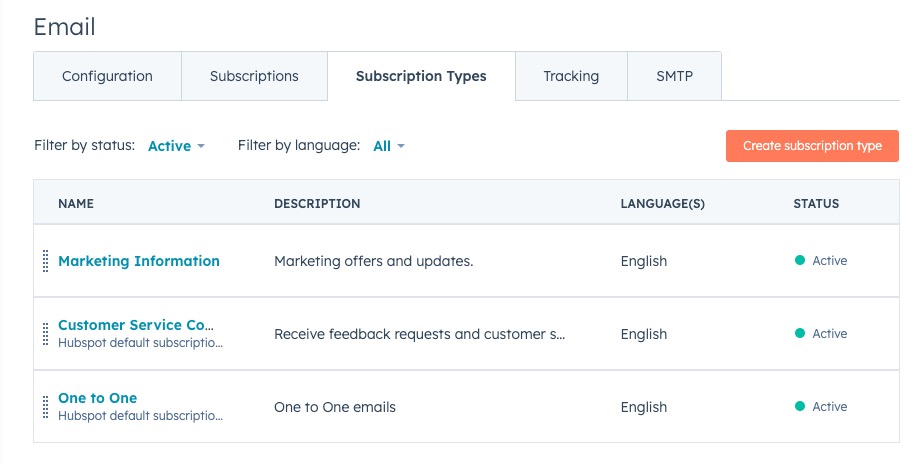Open the Tracking tab

(571, 76)
